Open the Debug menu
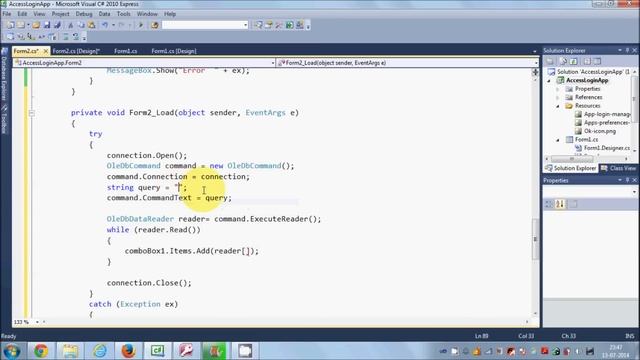This screenshot has width=640, height=360. pos(84,14)
